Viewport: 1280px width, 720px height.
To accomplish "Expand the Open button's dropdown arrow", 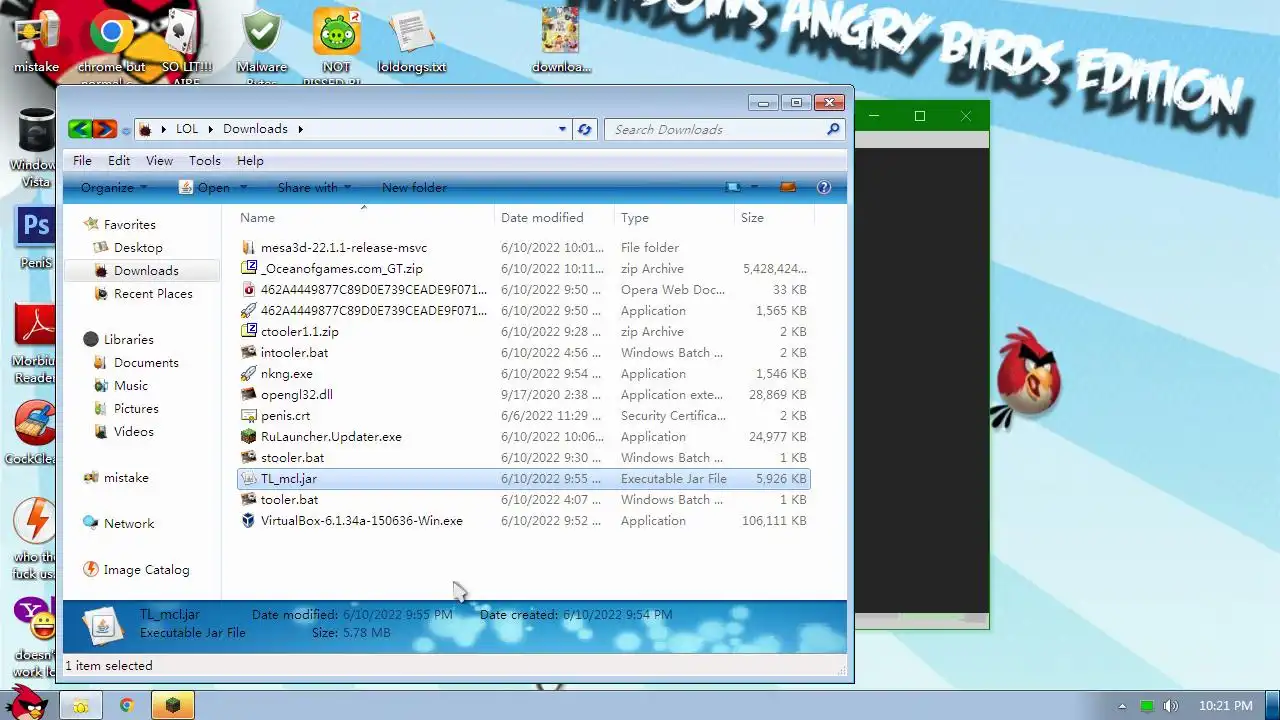I will 243,187.
